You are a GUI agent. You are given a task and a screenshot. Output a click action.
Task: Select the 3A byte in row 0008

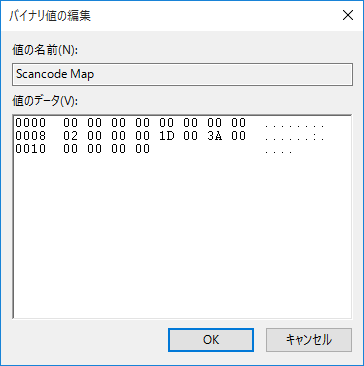[x=214, y=136]
